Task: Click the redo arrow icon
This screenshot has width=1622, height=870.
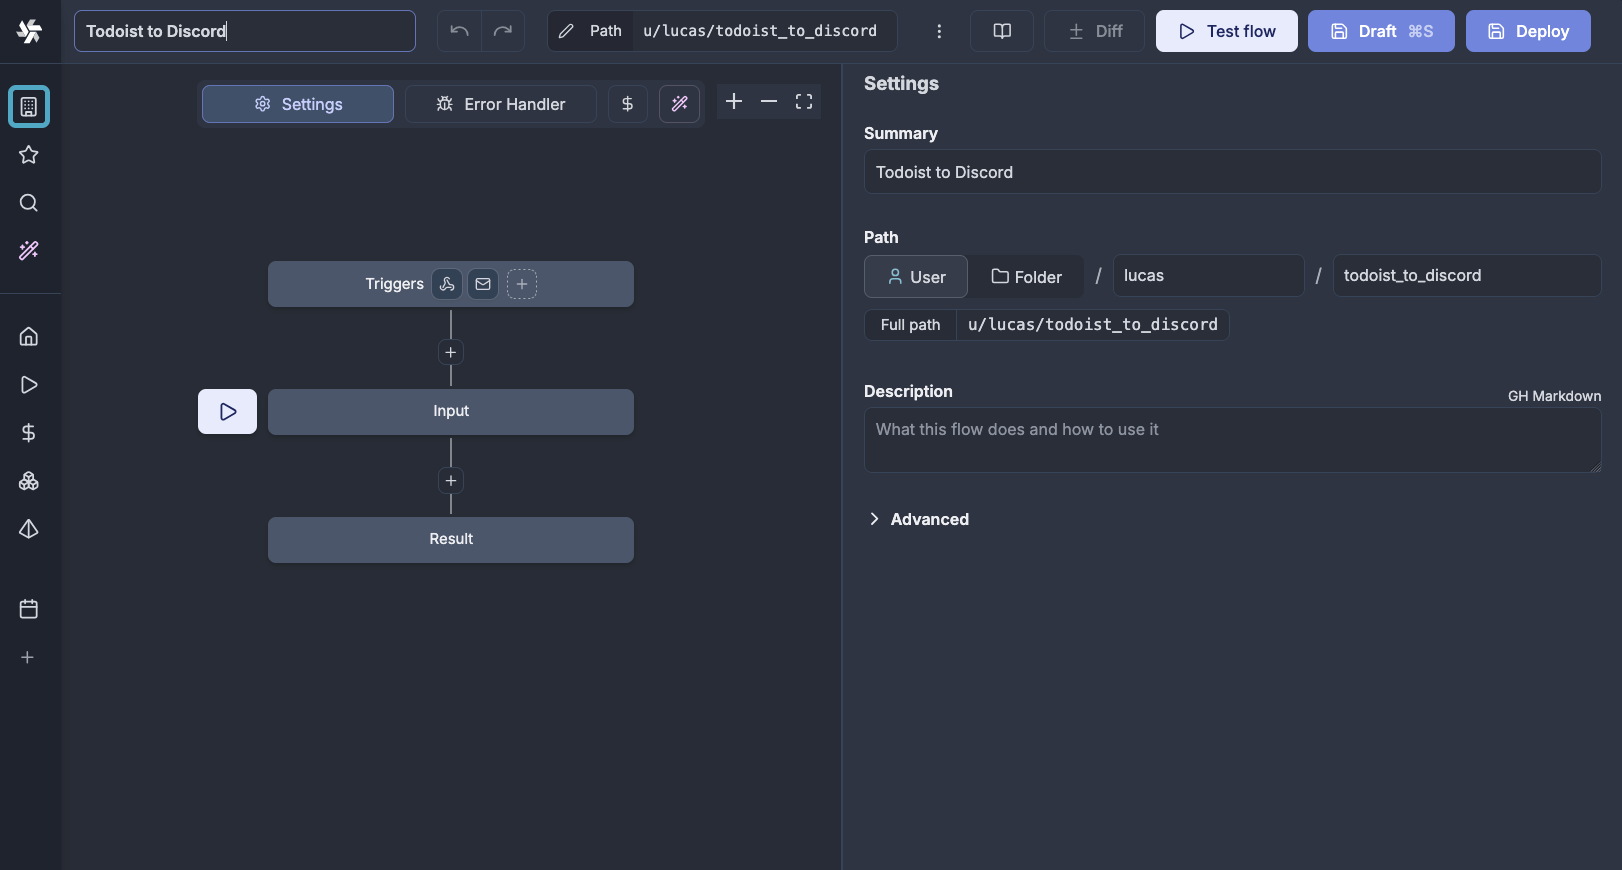Action: 503,31
